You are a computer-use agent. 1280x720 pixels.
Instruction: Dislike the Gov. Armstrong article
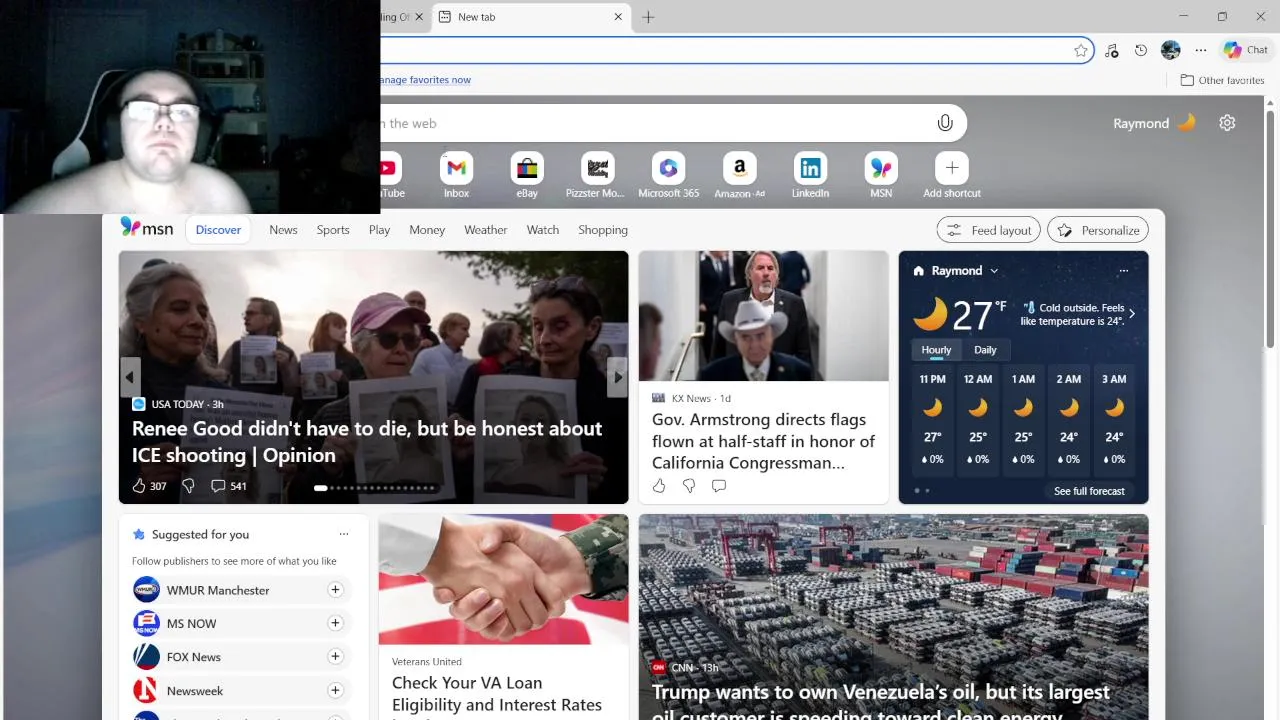(689, 486)
